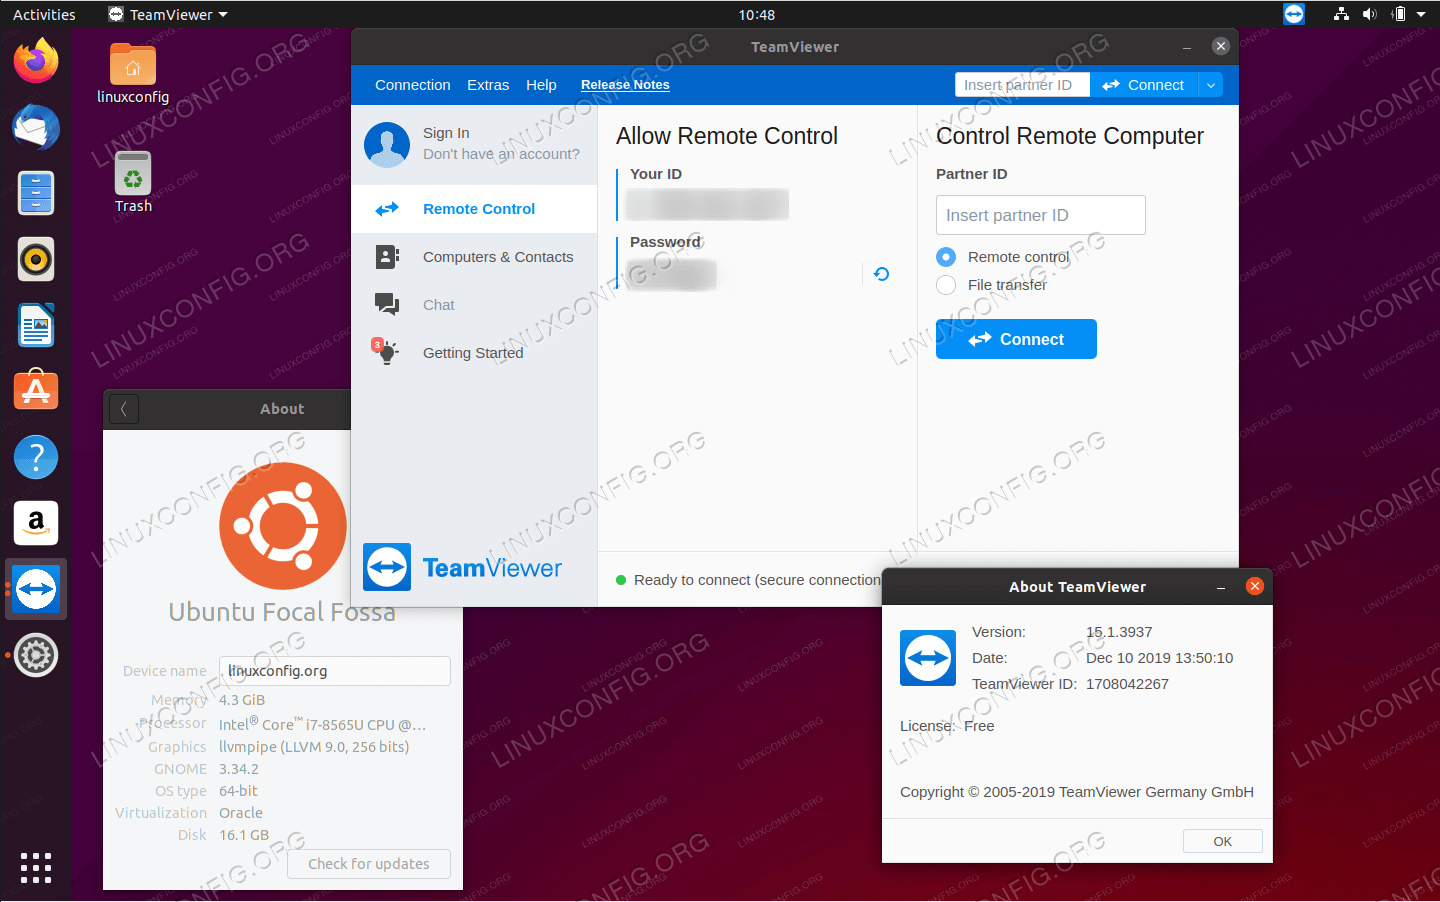The image size is (1440, 902).
Task: Open Settings gear in the dock
Action: 36,655
